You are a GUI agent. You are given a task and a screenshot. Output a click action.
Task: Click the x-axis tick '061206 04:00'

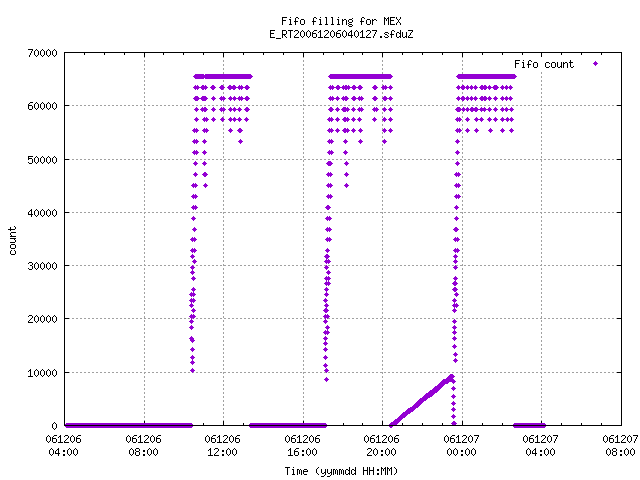coord(63,446)
